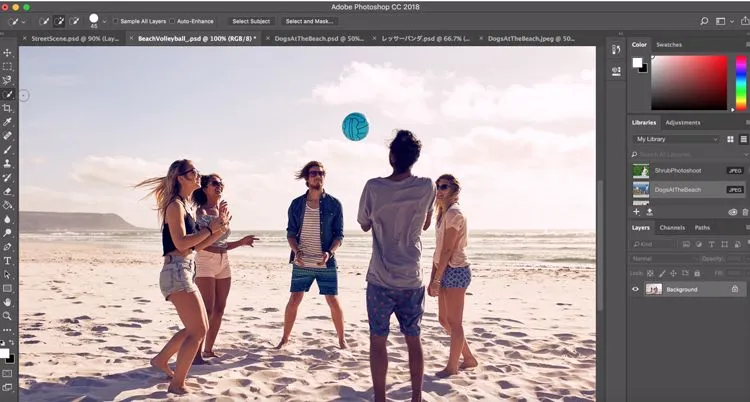The width and height of the screenshot is (750, 402).
Task: Open the brush size picker dropdown
Action: click(x=104, y=21)
